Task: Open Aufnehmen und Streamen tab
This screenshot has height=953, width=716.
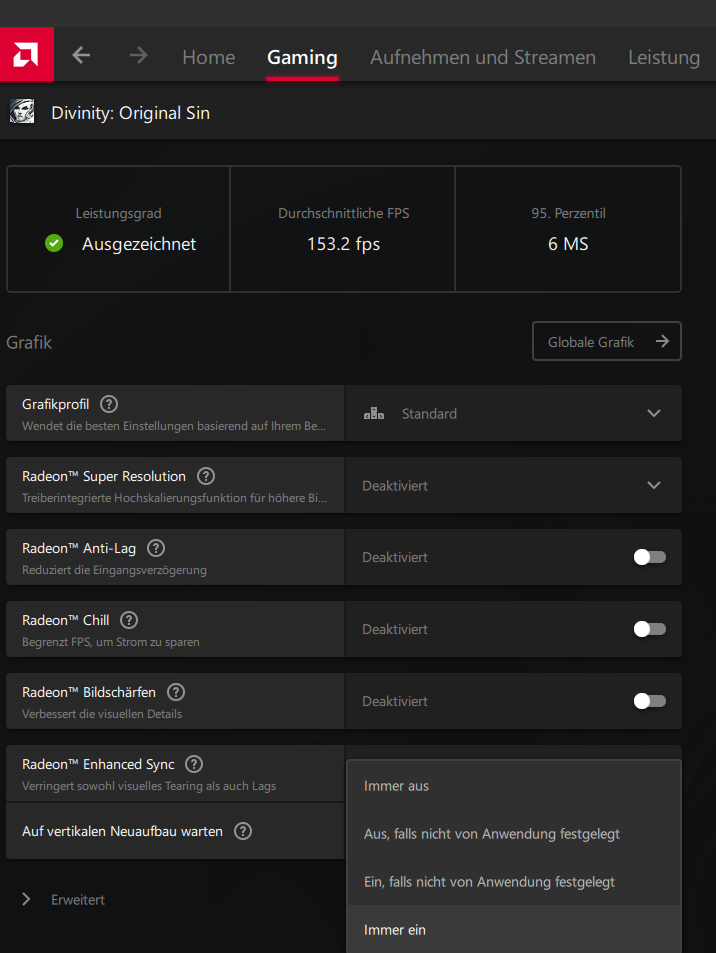Action: click(482, 57)
